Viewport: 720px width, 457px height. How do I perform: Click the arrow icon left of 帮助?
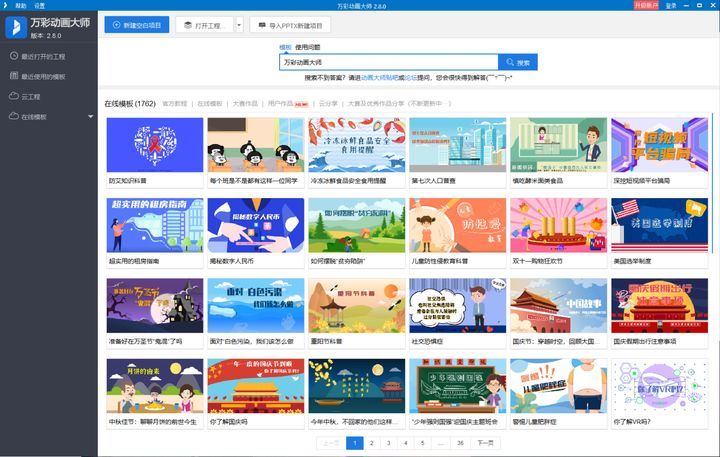(x=6, y=6)
